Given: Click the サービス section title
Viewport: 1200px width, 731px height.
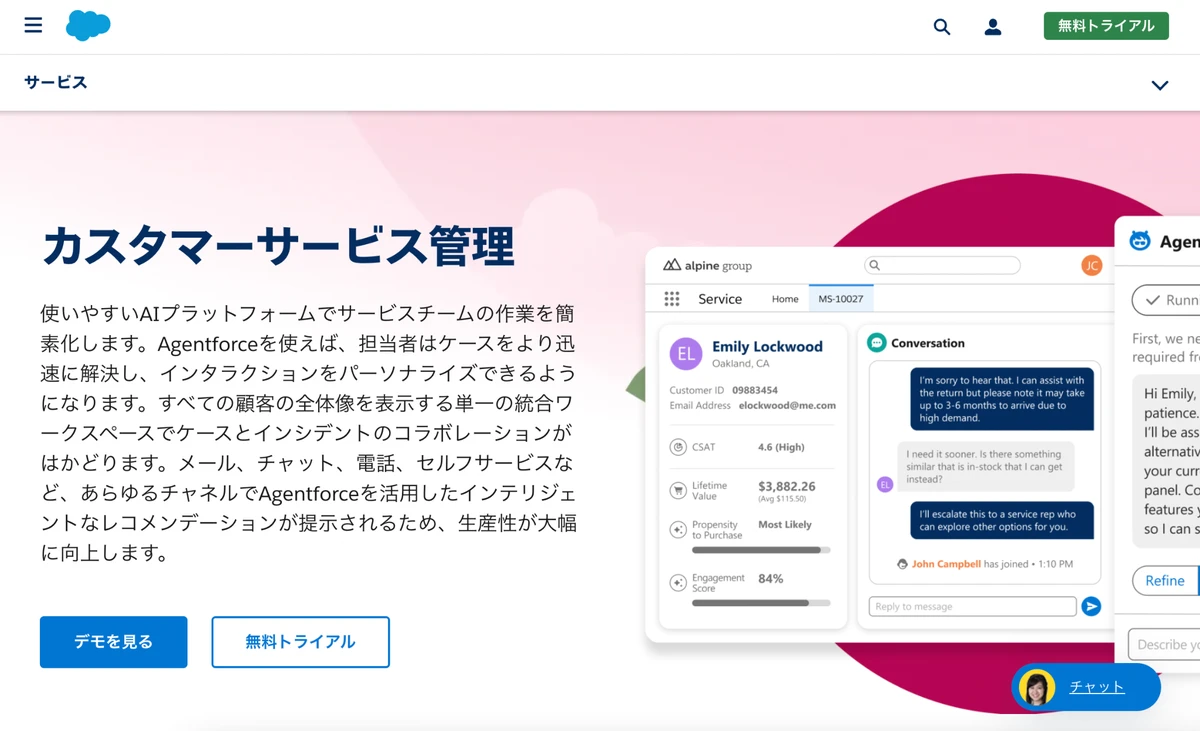Looking at the screenshot, I should (x=56, y=82).
